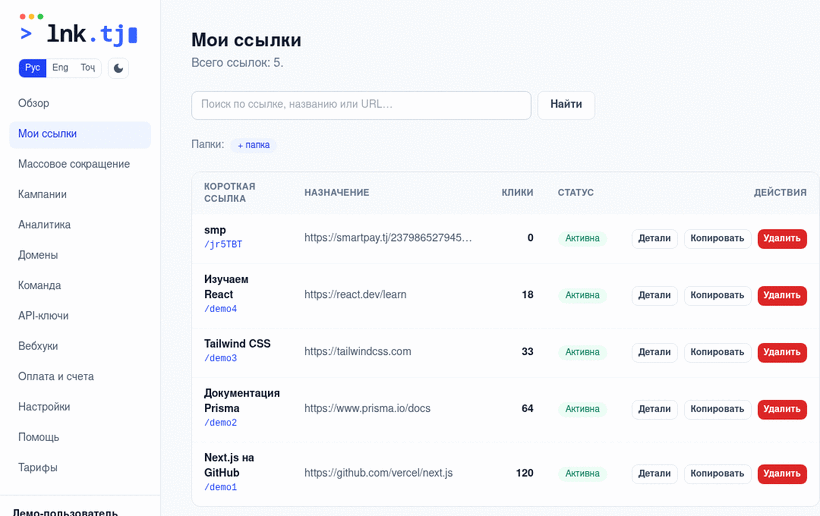The height and width of the screenshot is (516, 820).
Task: Open the /jr5TBT short link
Action: click(x=223, y=244)
